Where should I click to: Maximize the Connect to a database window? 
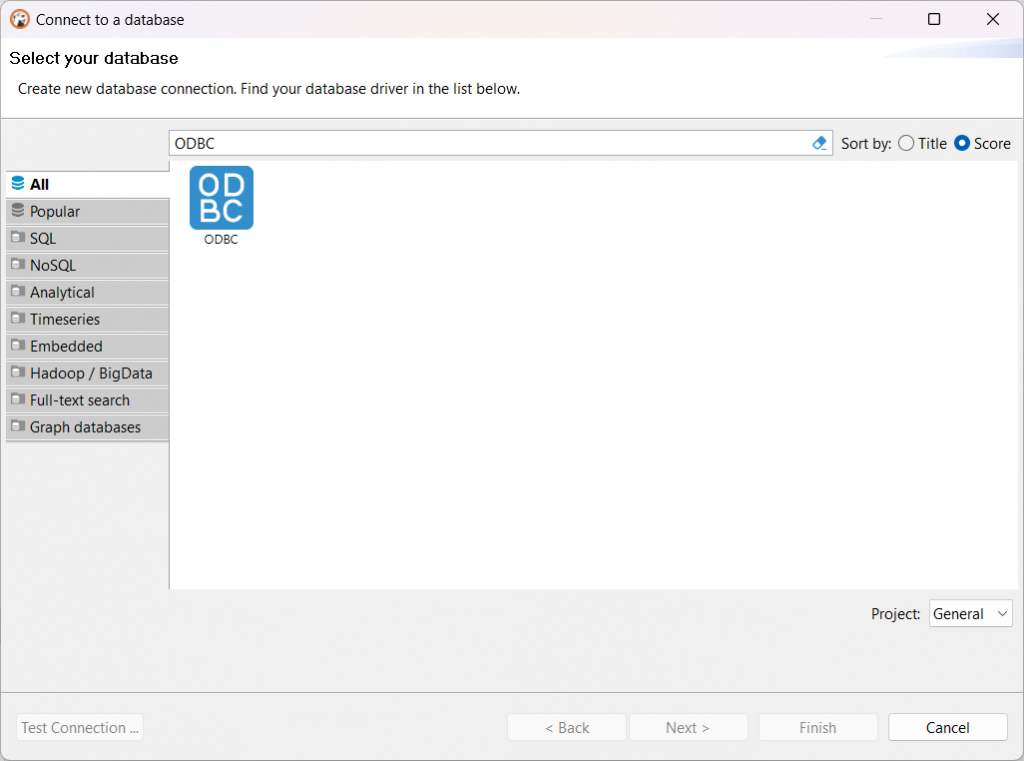pyautogui.click(x=934, y=20)
